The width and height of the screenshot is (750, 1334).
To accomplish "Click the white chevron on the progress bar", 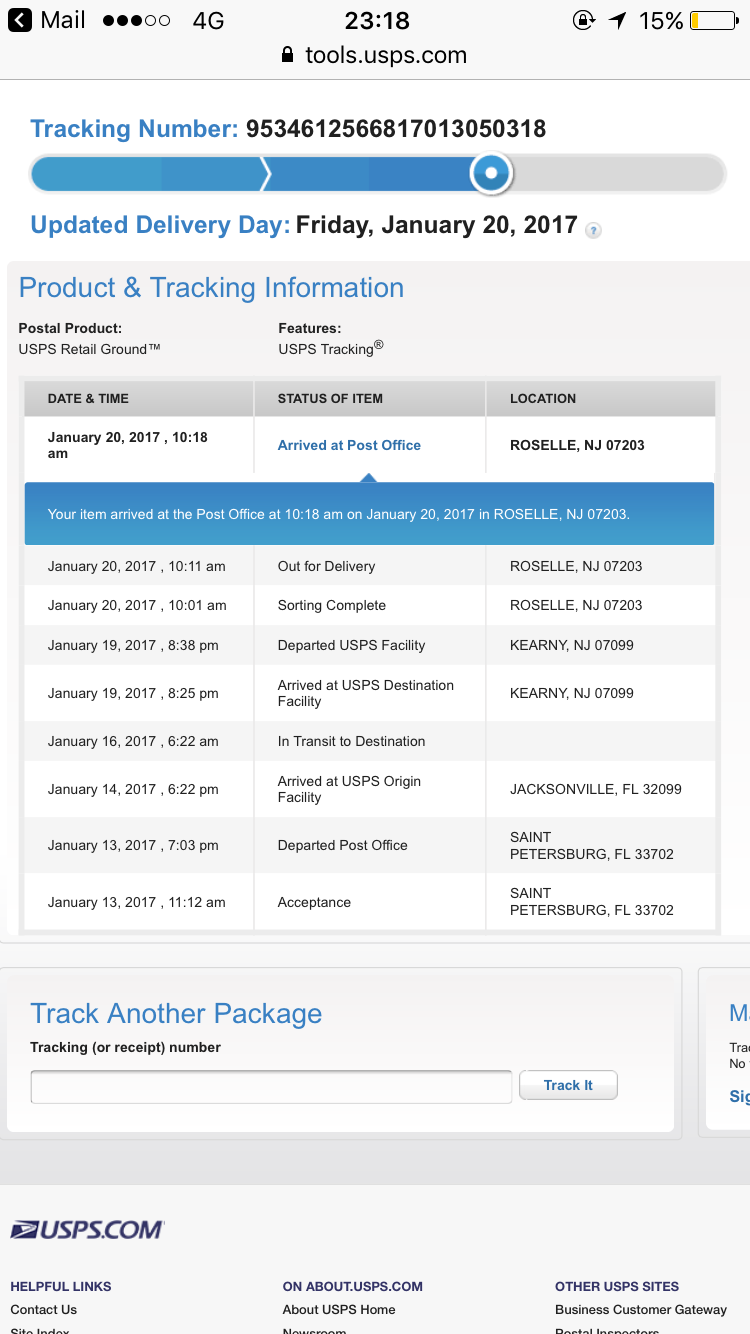I will (x=265, y=174).
